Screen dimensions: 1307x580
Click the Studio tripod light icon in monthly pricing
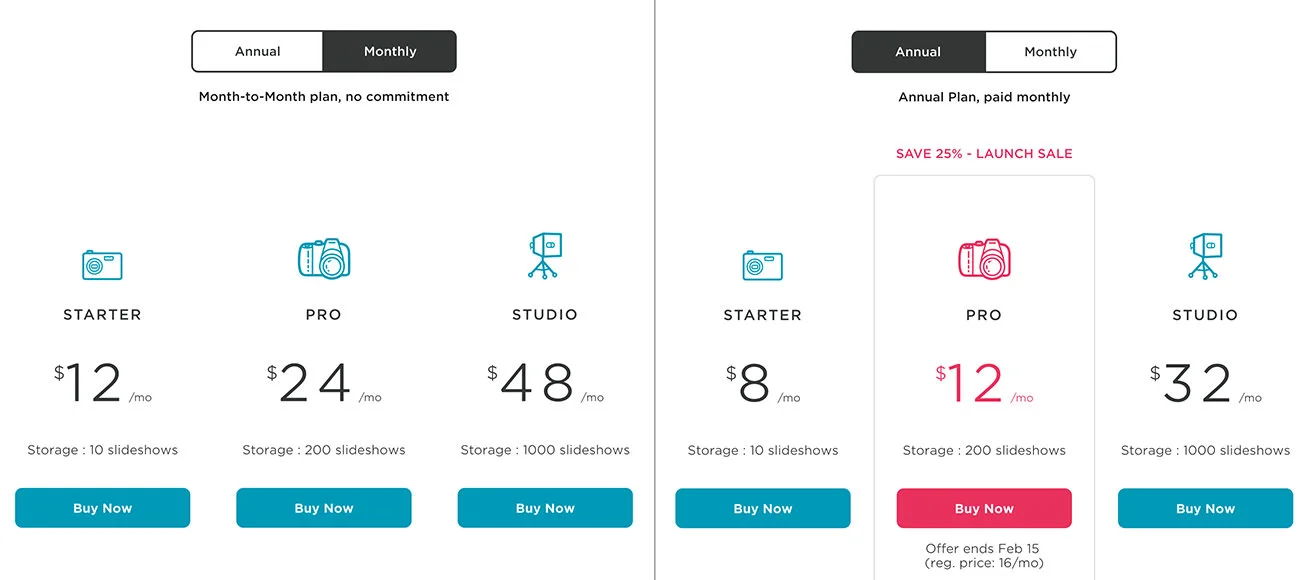(545, 256)
